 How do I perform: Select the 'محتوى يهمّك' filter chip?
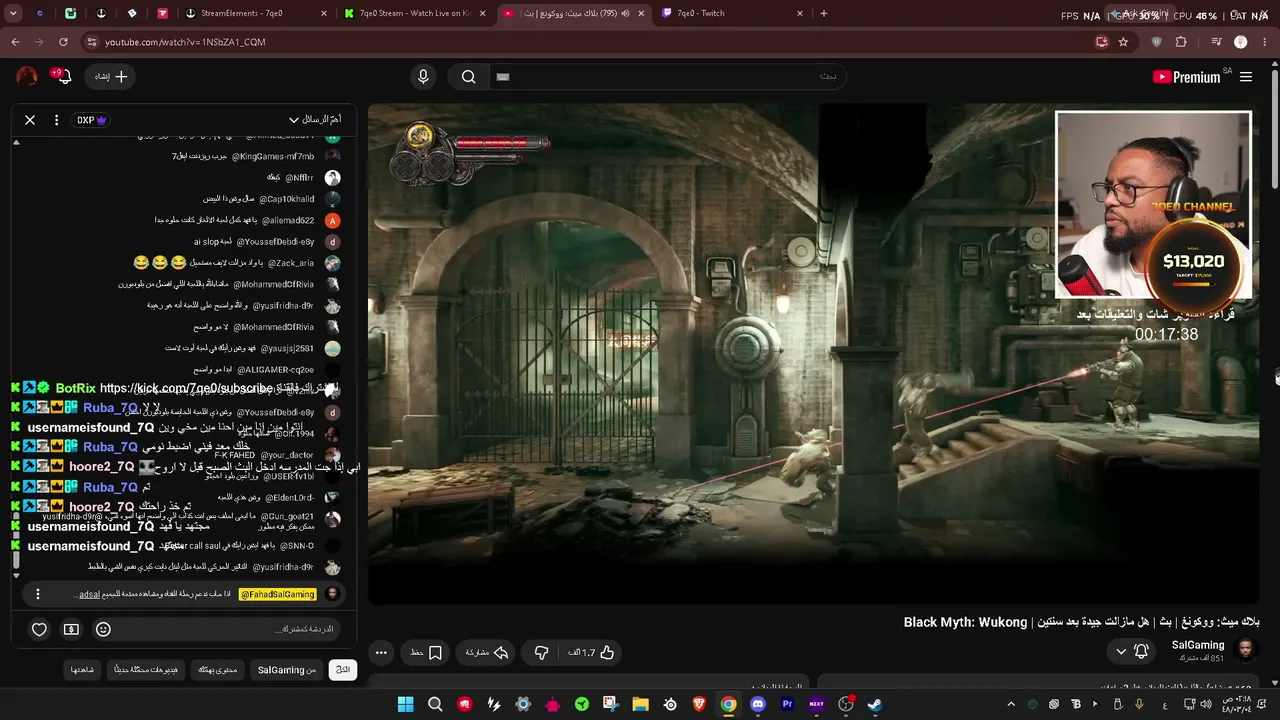coord(217,670)
